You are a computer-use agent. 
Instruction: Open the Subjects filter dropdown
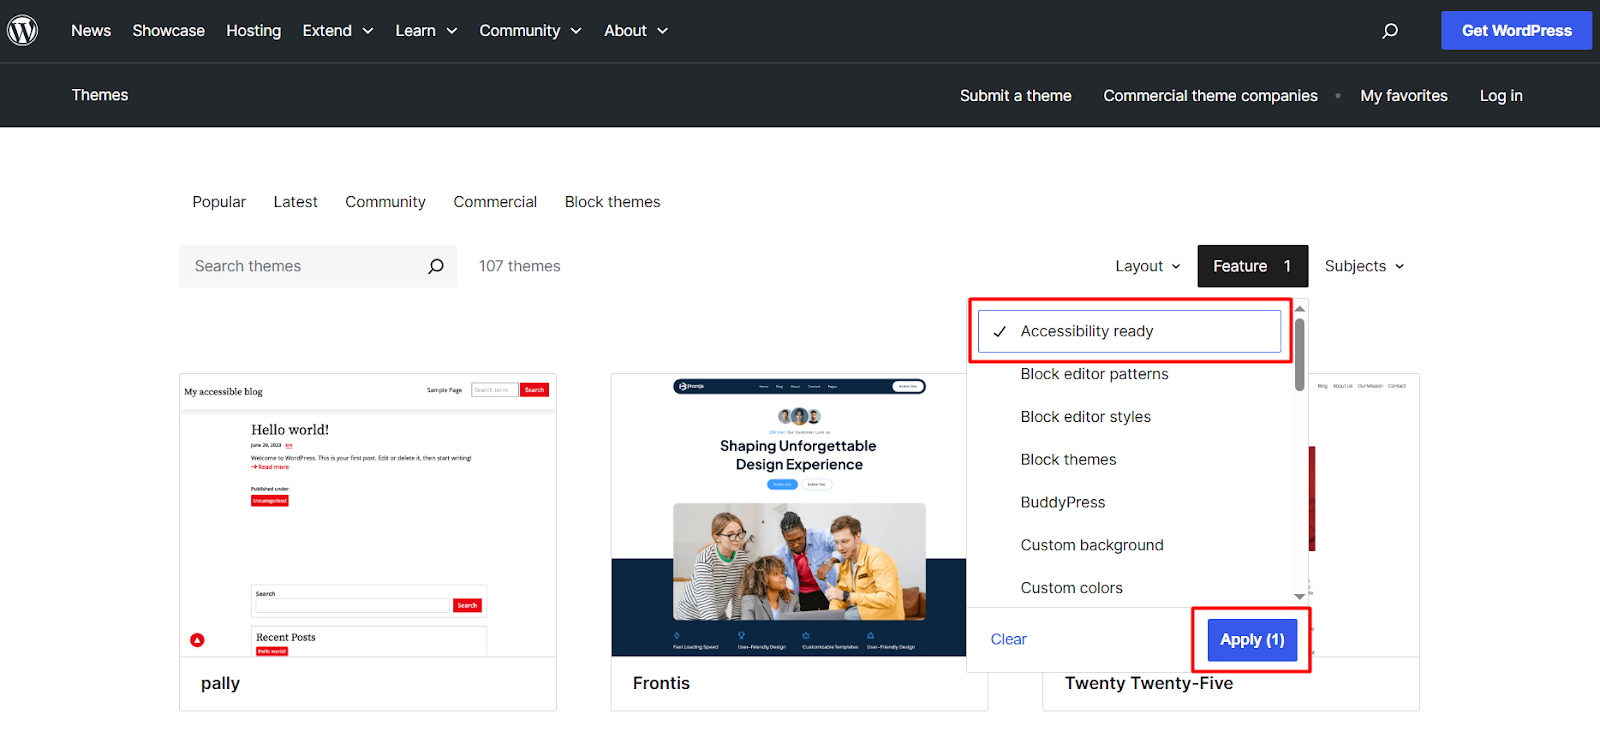[x=1364, y=266]
